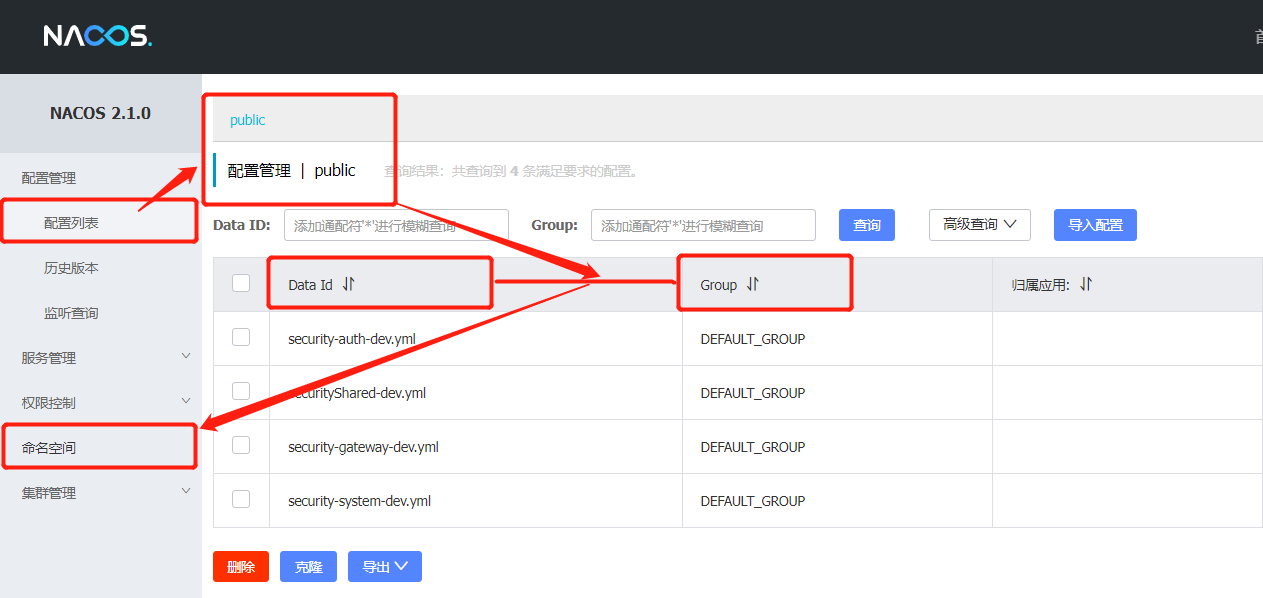The image size is (1263, 598).
Task: Select checkbox for security-gateway-dev.yml row
Action: coord(241,446)
